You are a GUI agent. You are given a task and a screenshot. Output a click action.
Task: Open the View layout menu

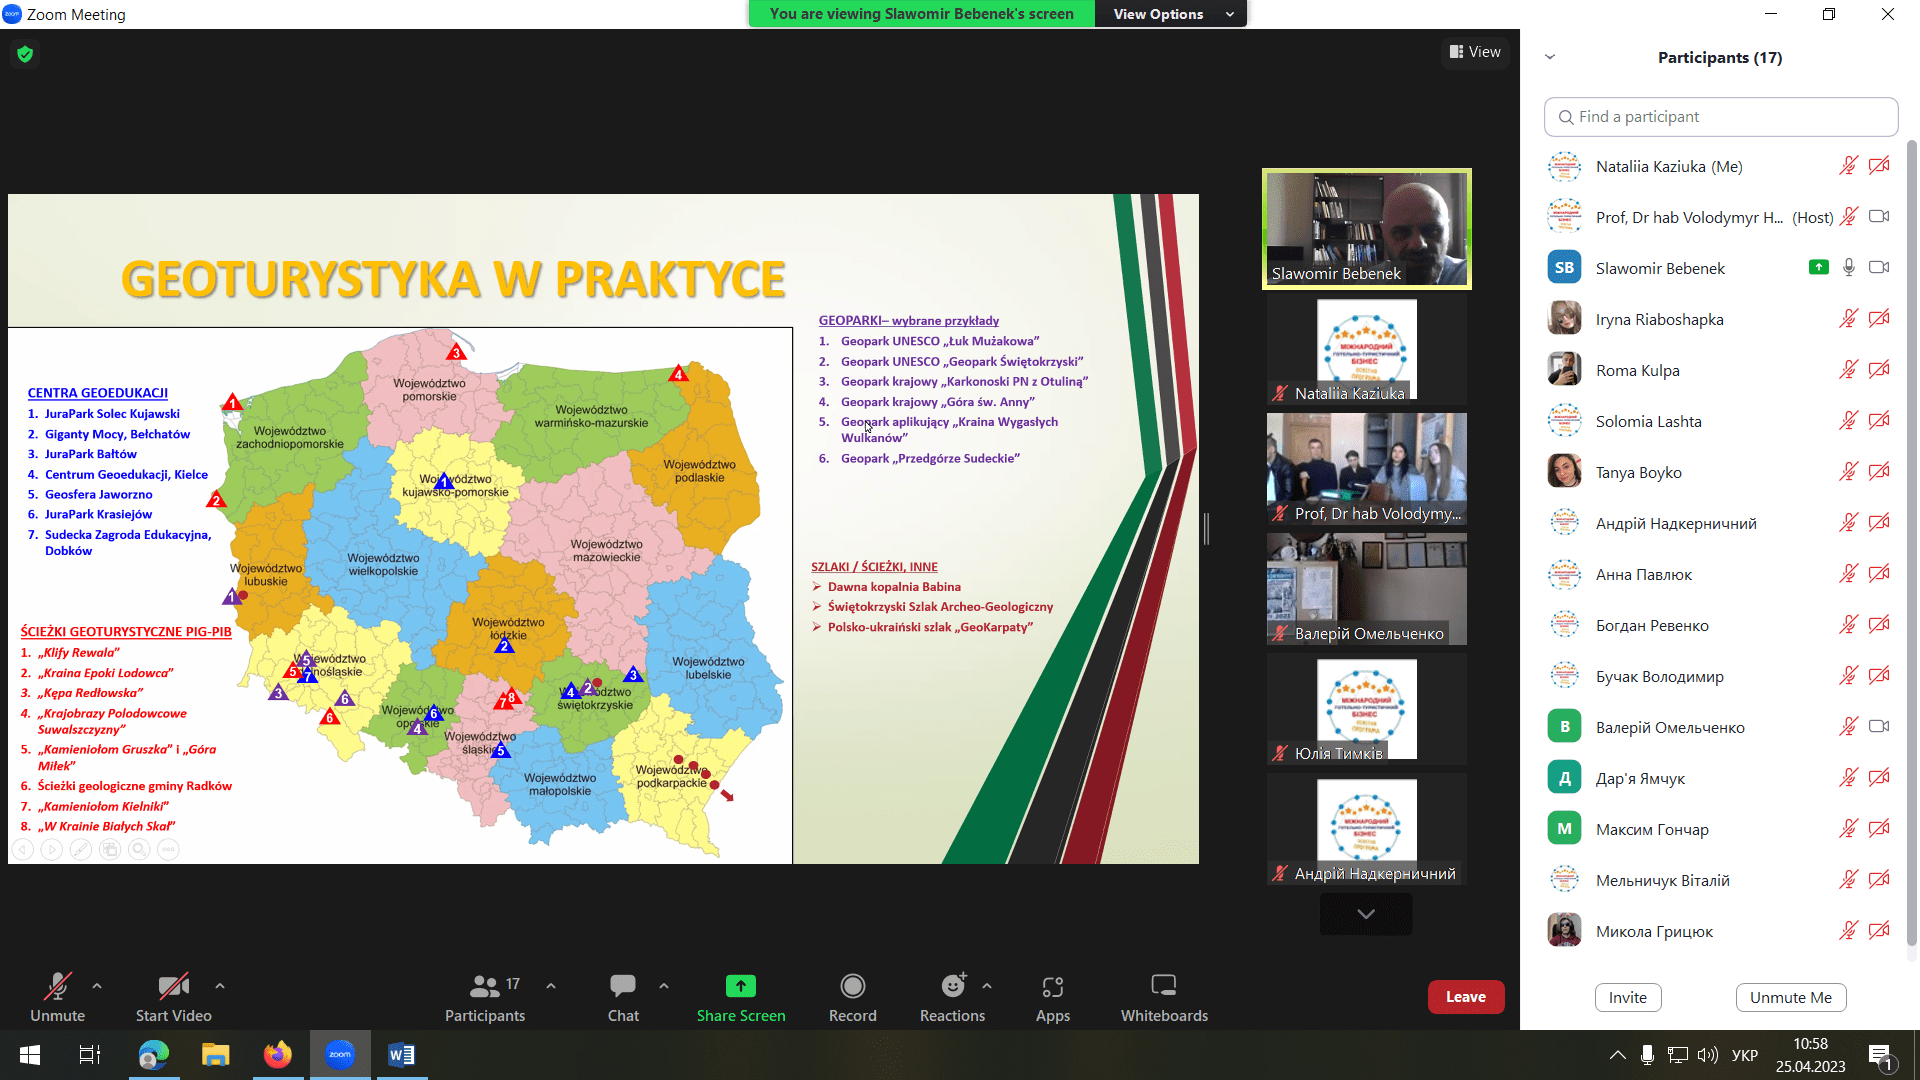[x=1475, y=52]
